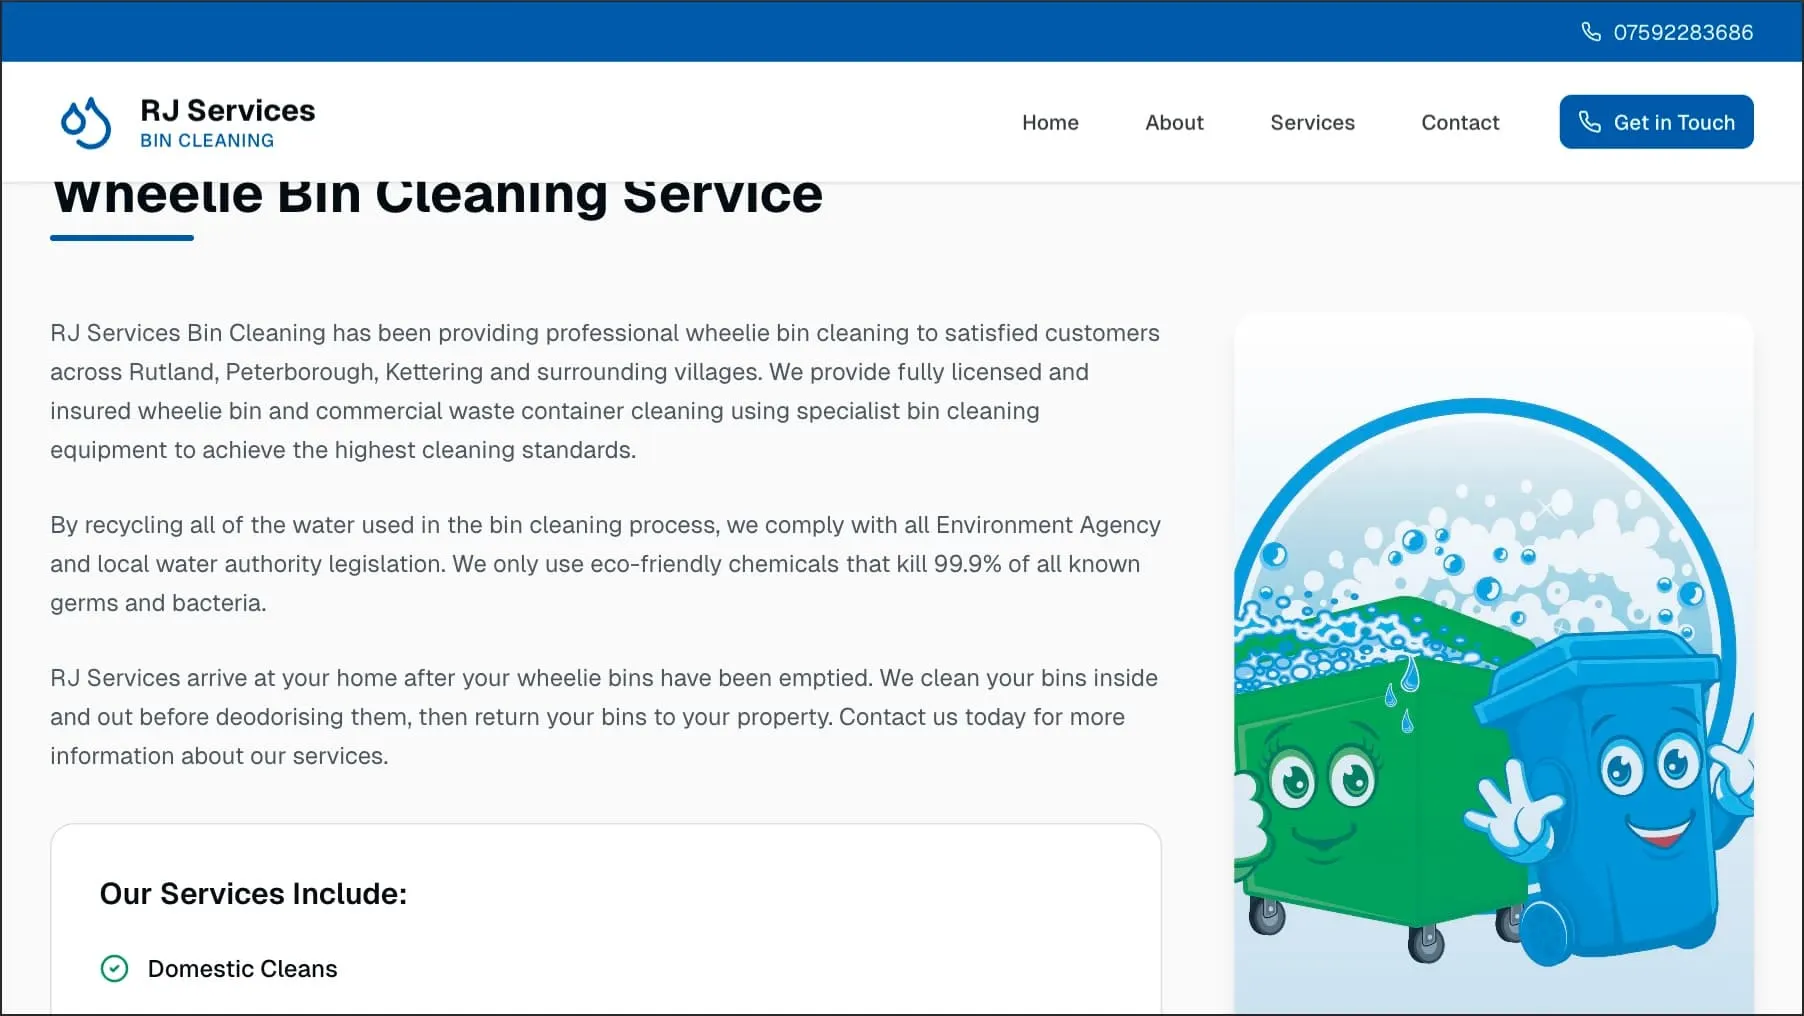Click the green check beside Domestic Cleans
The height and width of the screenshot is (1016, 1804).
(x=115, y=969)
